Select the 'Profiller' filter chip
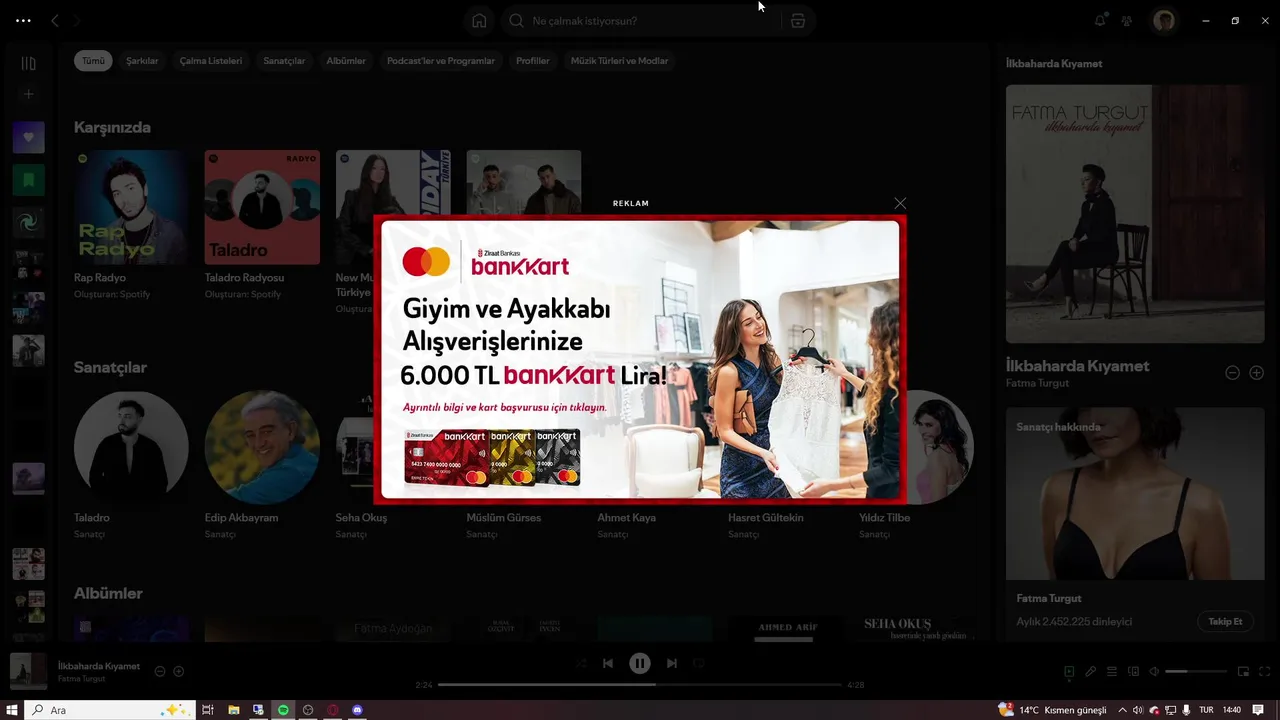Viewport: 1280px width, 720px height. 533,61
